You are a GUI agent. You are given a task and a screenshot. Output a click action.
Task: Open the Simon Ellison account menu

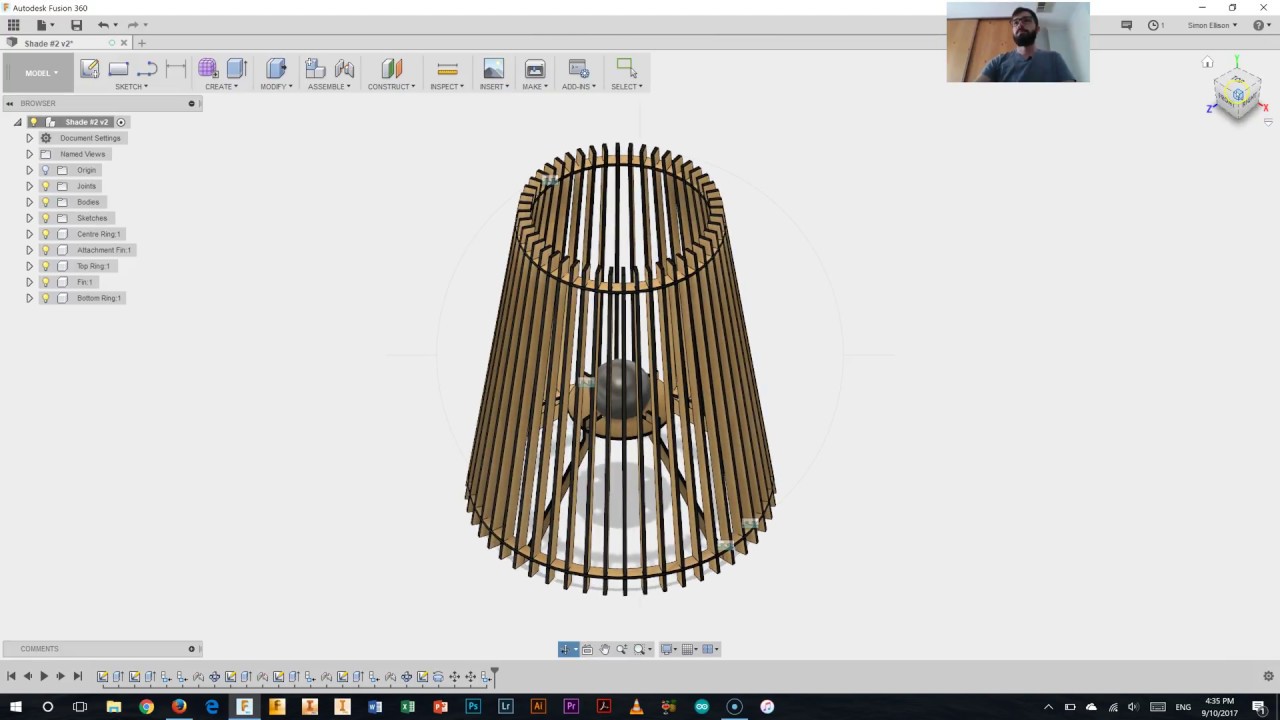point(1212,25)
